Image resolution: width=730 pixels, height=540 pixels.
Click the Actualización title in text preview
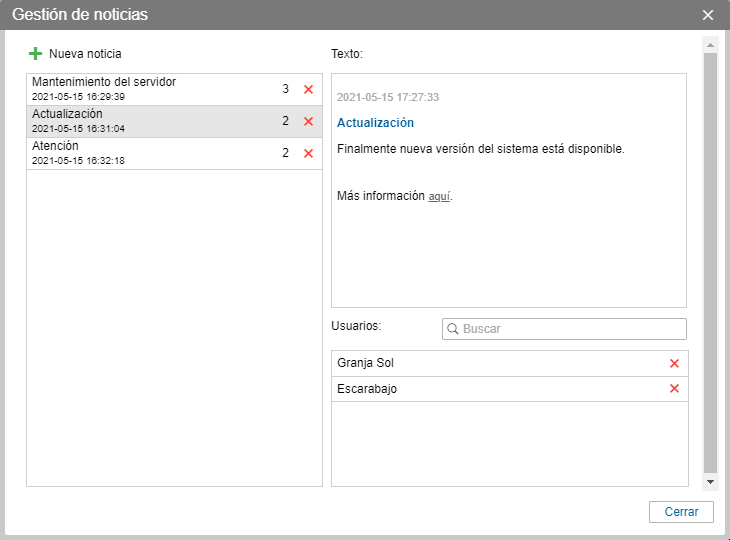click(x=376, y=123)
